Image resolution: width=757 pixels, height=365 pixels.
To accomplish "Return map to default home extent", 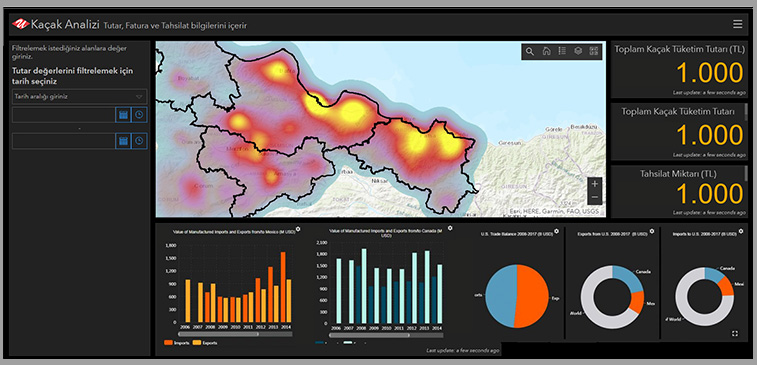I will click(x=546, y=52).
